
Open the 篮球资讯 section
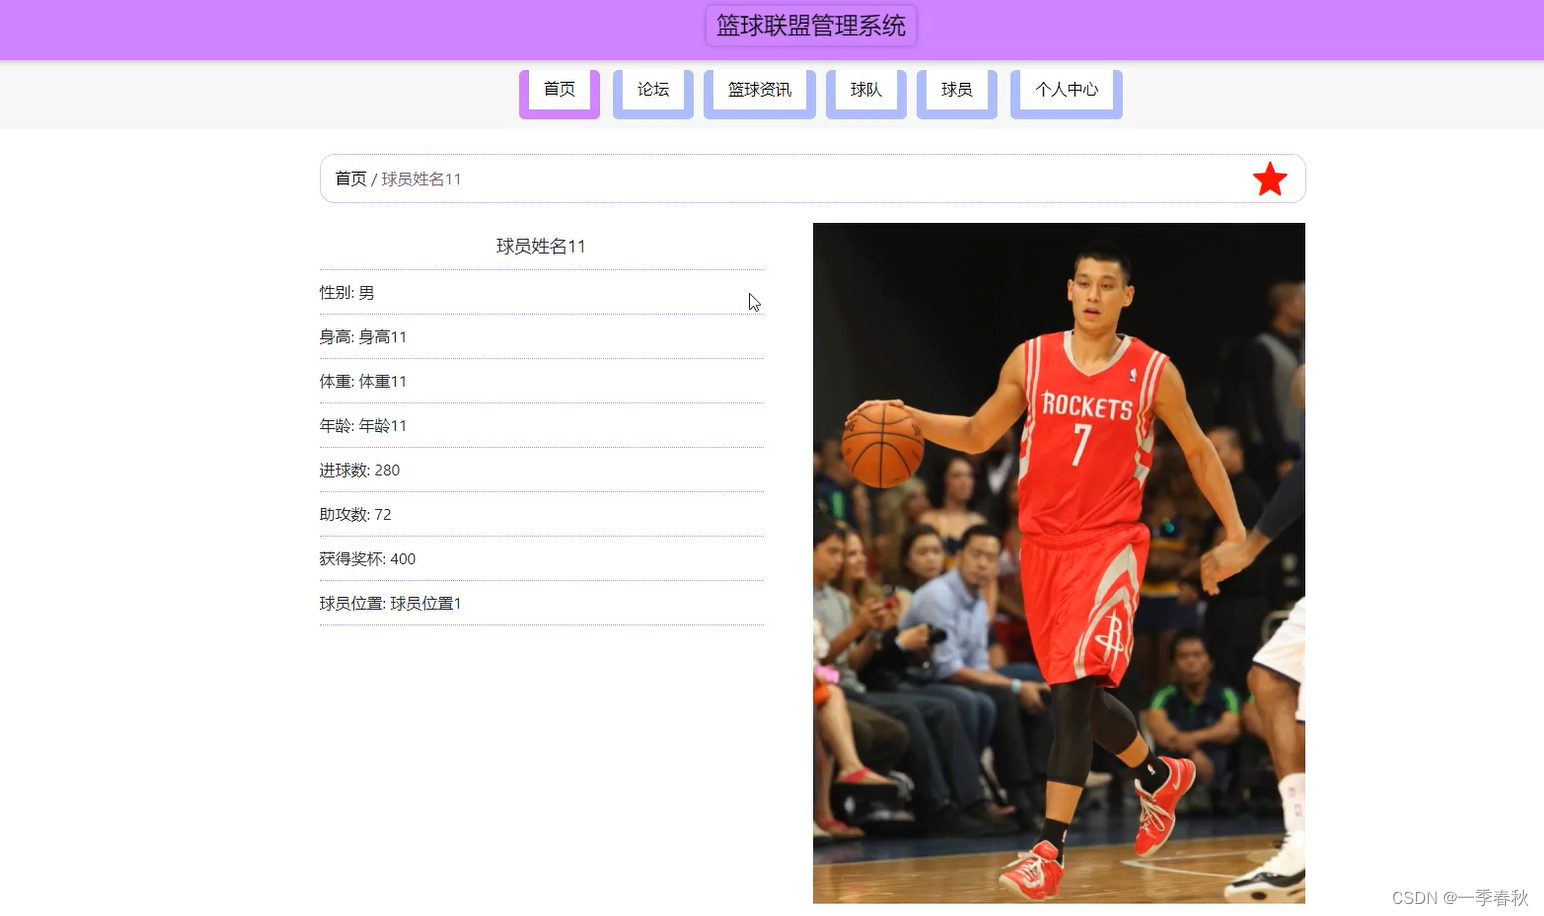(759, 89)
